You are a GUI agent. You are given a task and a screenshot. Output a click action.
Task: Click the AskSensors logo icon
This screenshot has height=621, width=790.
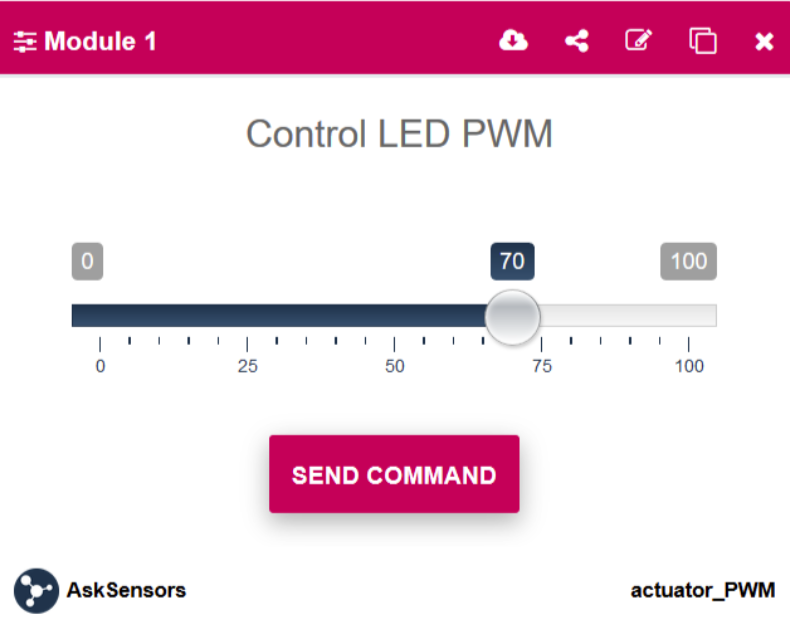coord(36,590)
